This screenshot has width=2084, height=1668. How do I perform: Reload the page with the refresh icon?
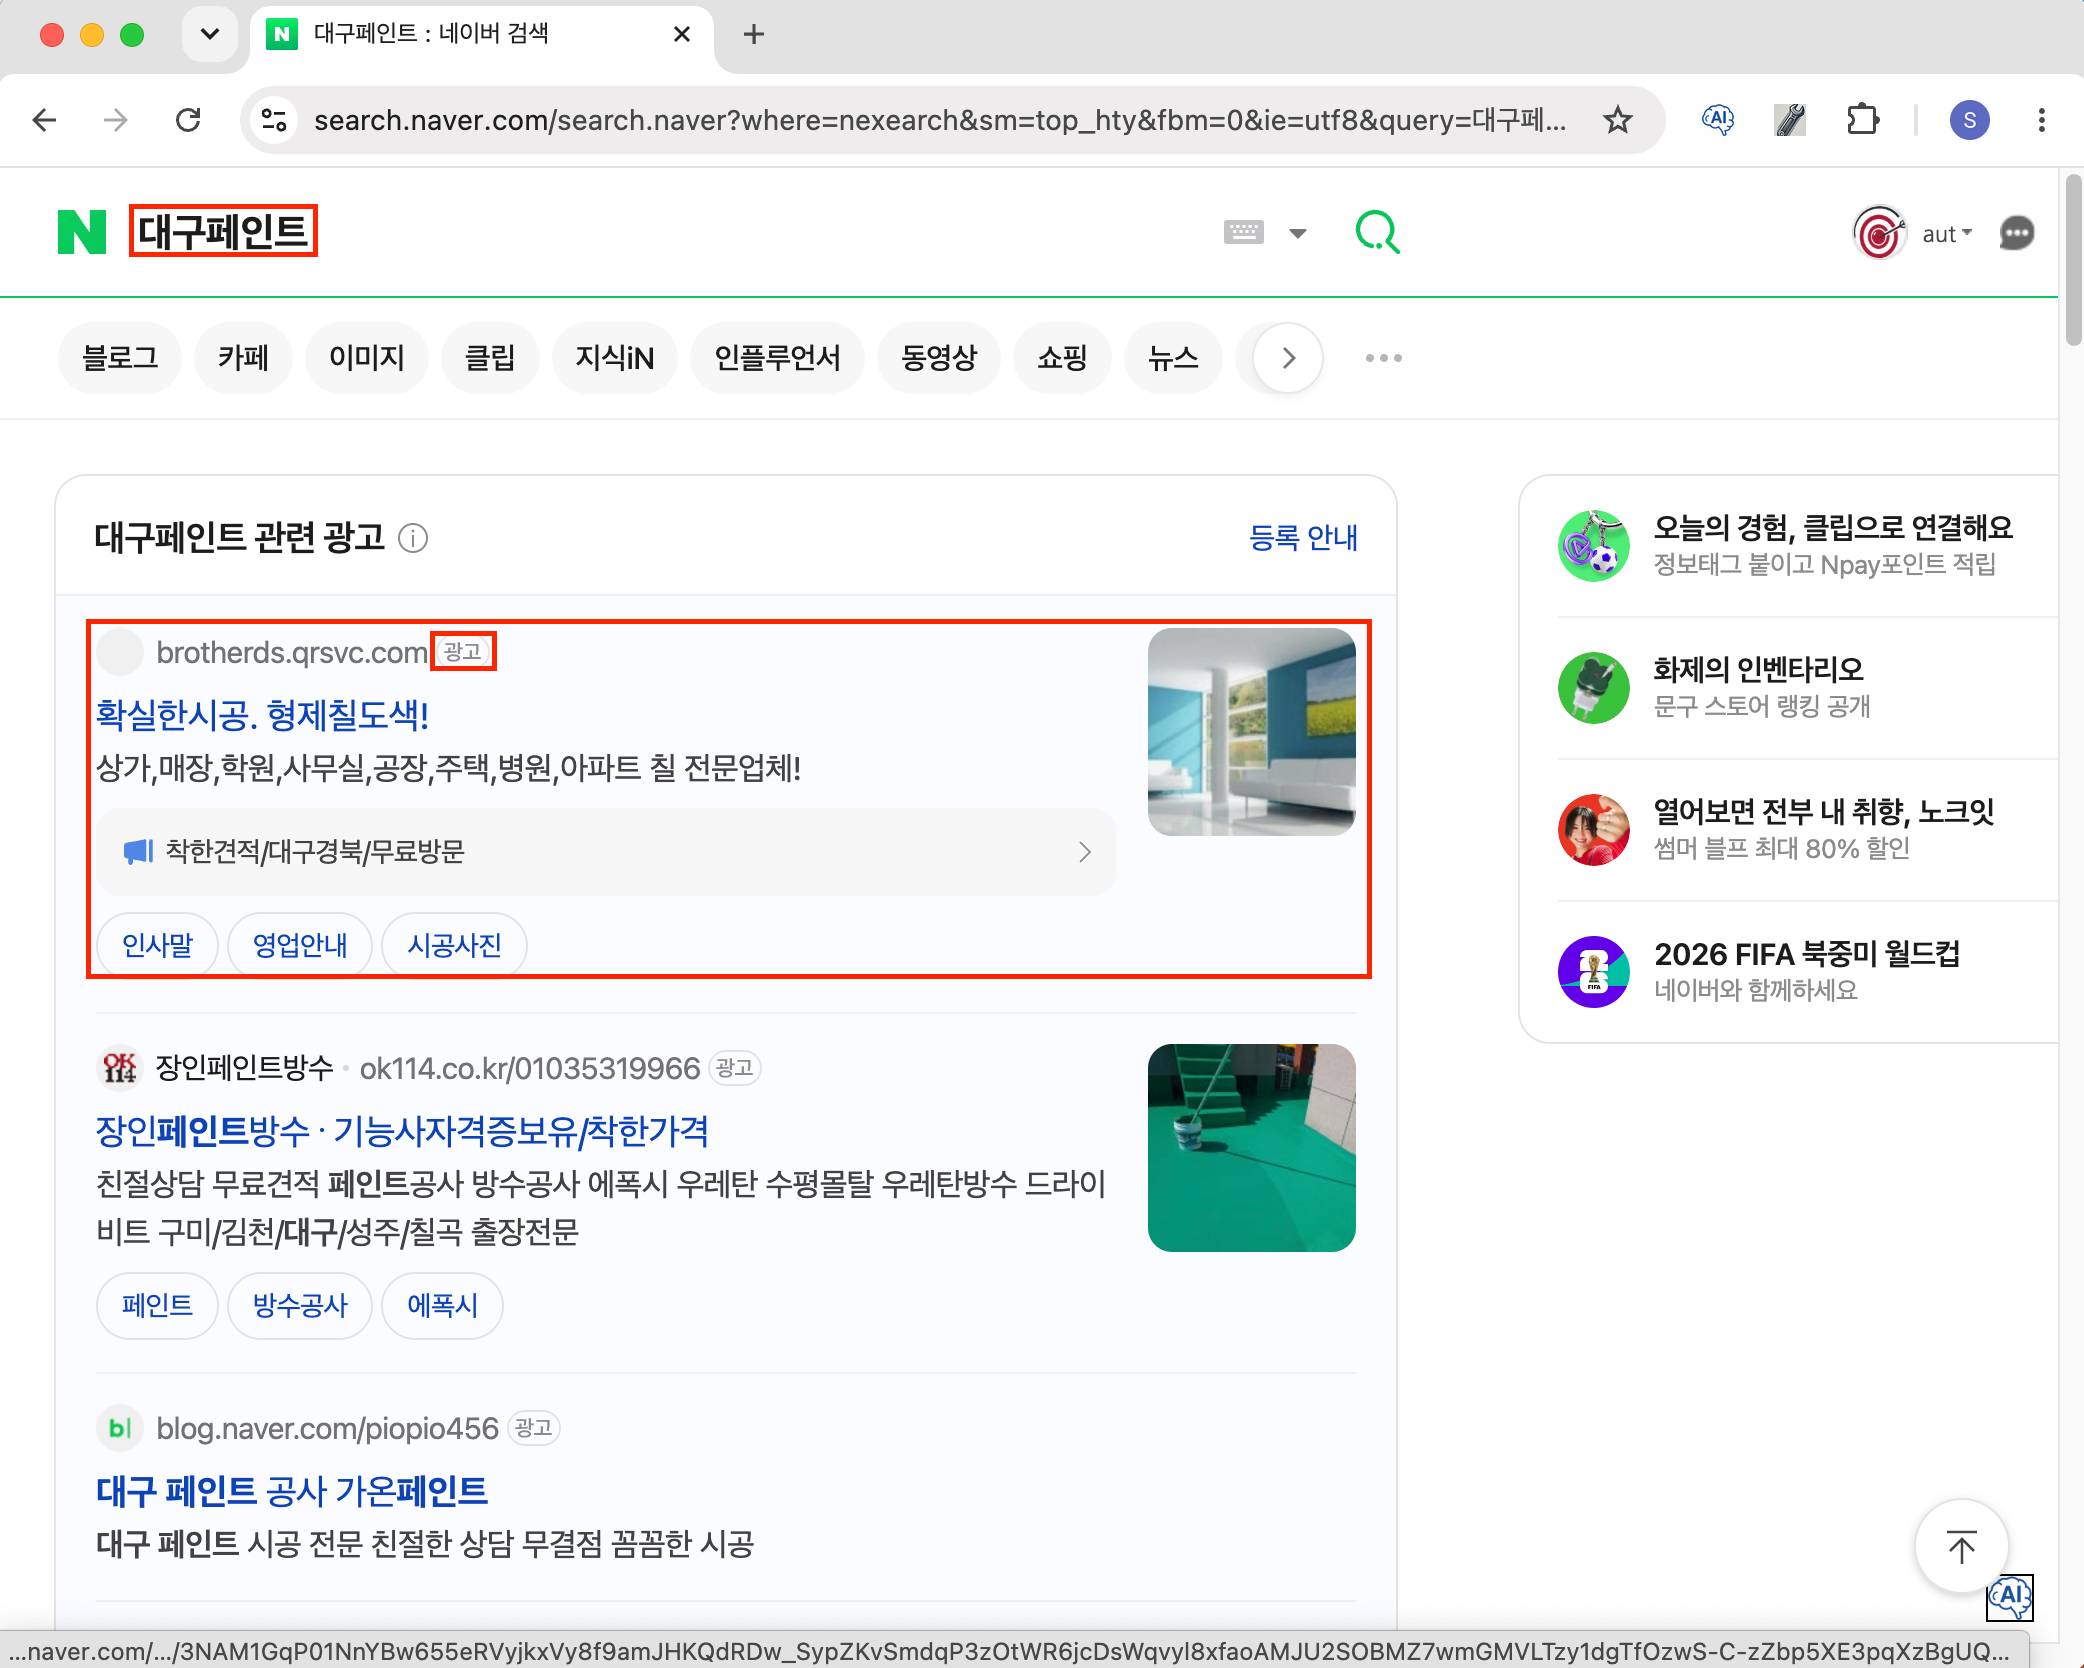(188, 121)
